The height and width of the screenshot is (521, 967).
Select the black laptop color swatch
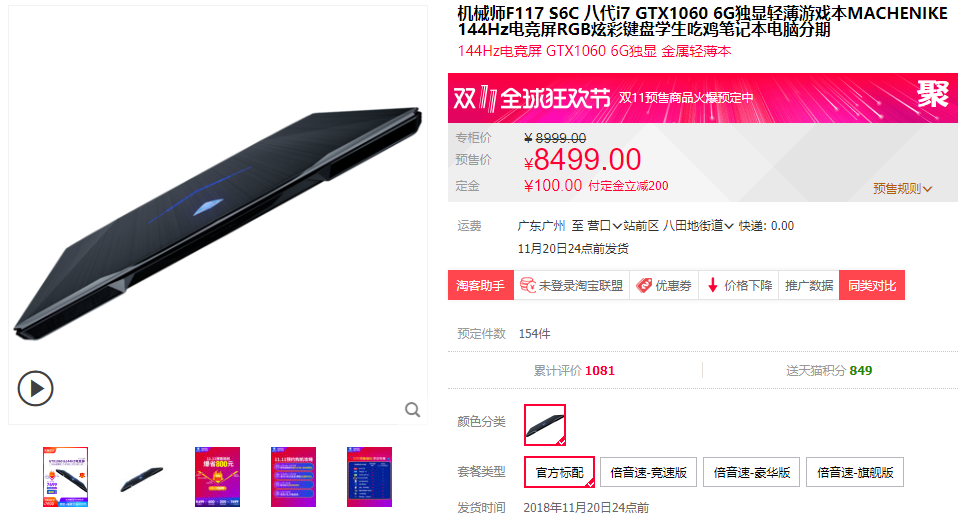tap(545, 425)
